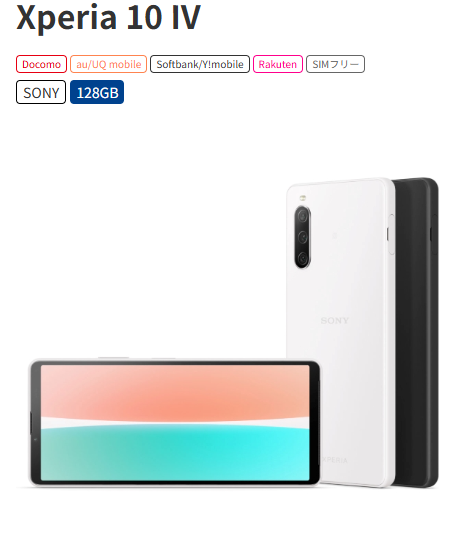The height and width of the screenshot is (541, 468).
Task: Click the landscape phone's display
Action: (x=175, y=423)
